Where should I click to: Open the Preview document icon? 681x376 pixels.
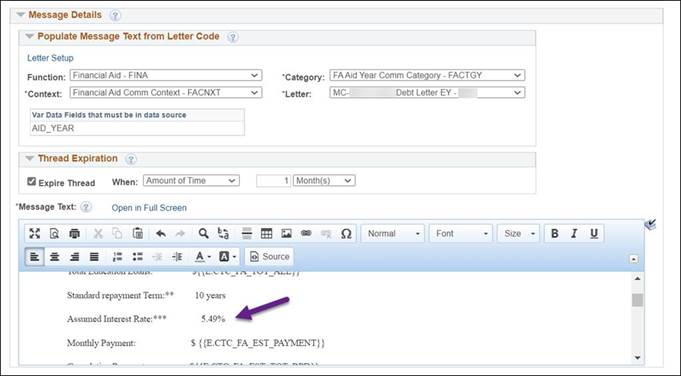54,234
